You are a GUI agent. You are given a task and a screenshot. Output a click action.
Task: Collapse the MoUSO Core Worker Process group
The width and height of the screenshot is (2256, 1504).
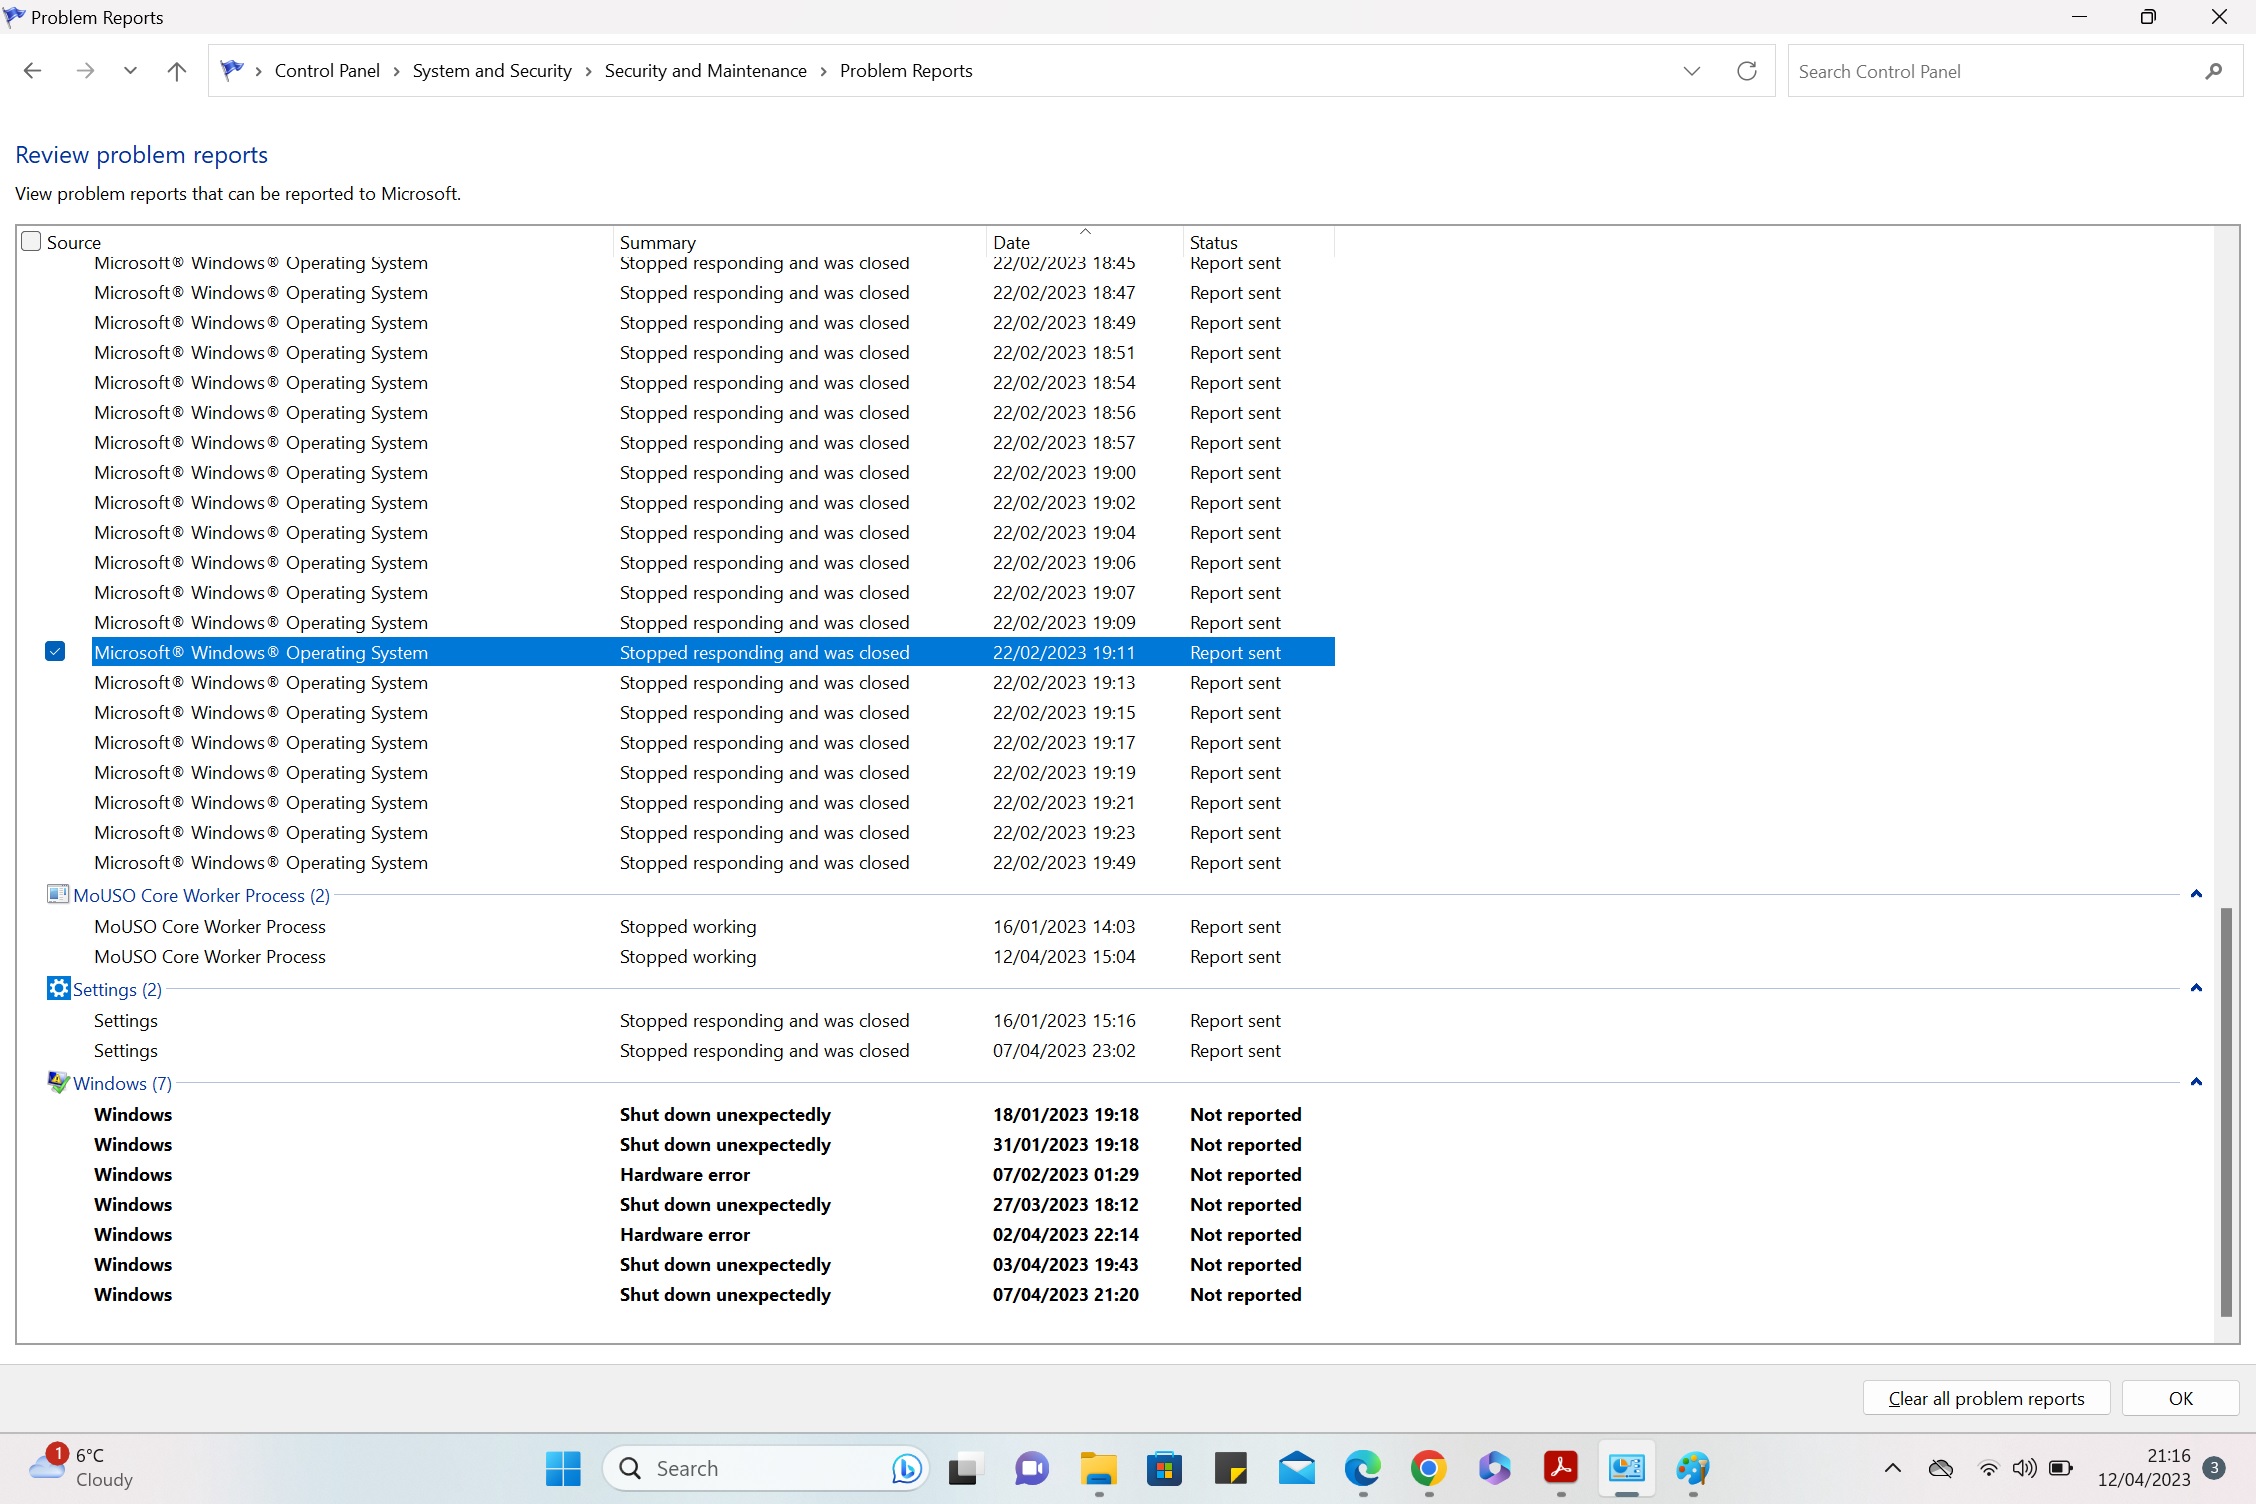tap(2196, 894)
